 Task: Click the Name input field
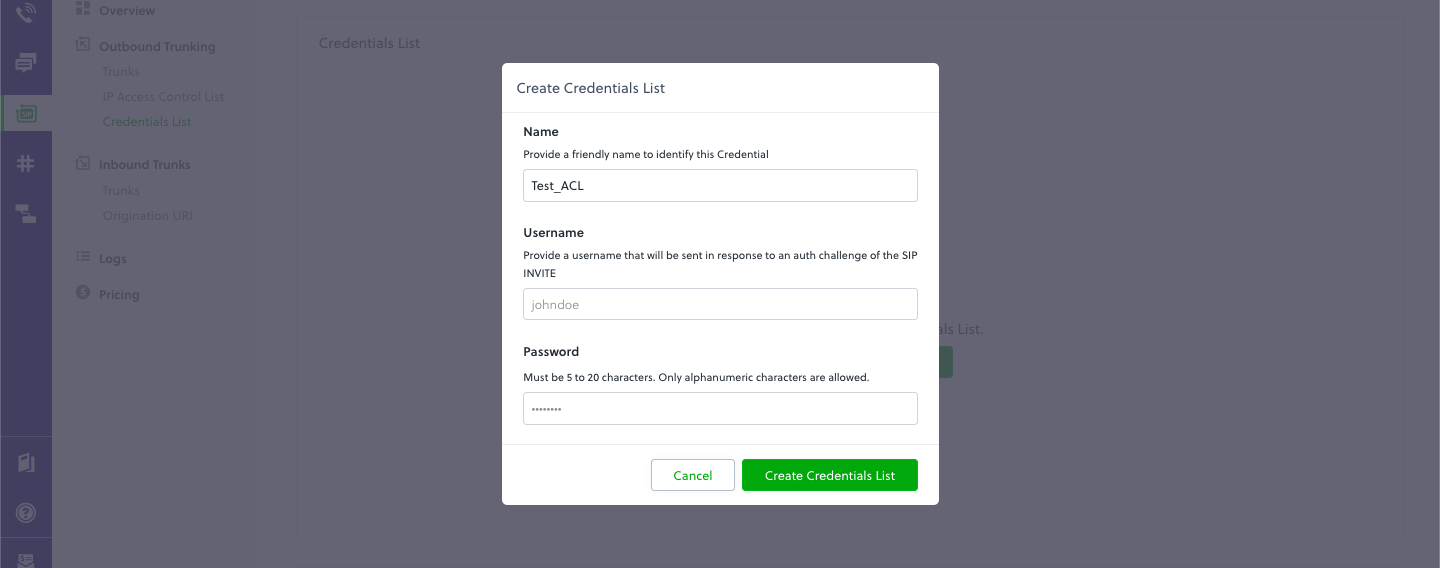[x=720, y=186]
